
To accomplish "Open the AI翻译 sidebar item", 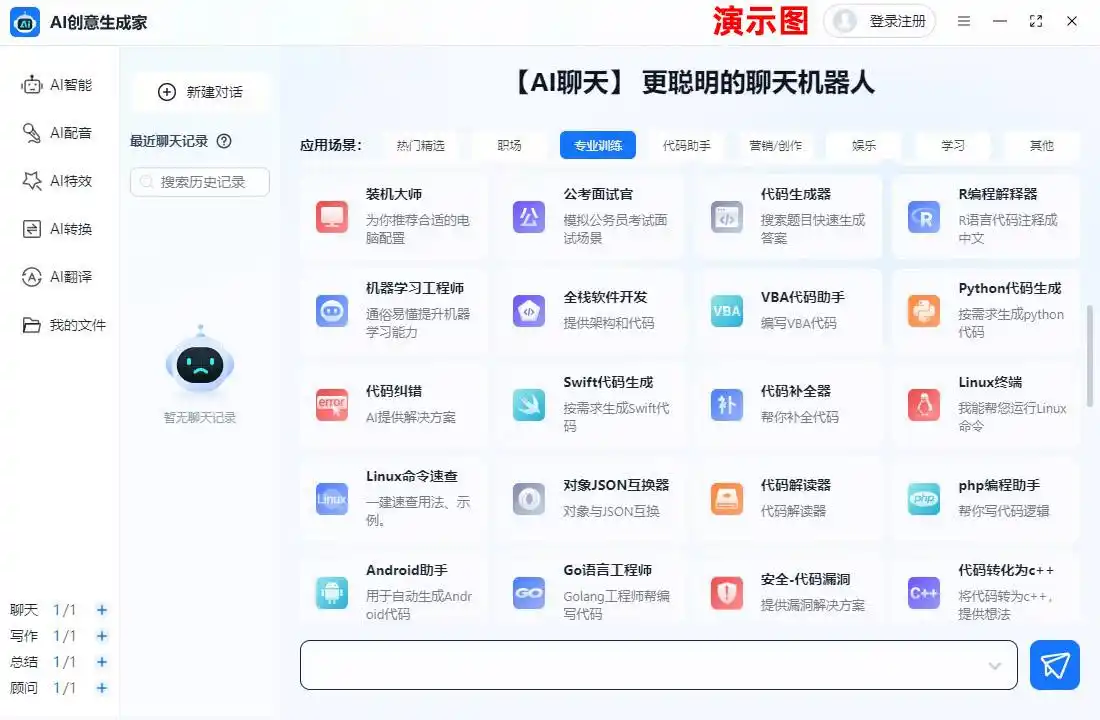I will [x=58, y=277].
